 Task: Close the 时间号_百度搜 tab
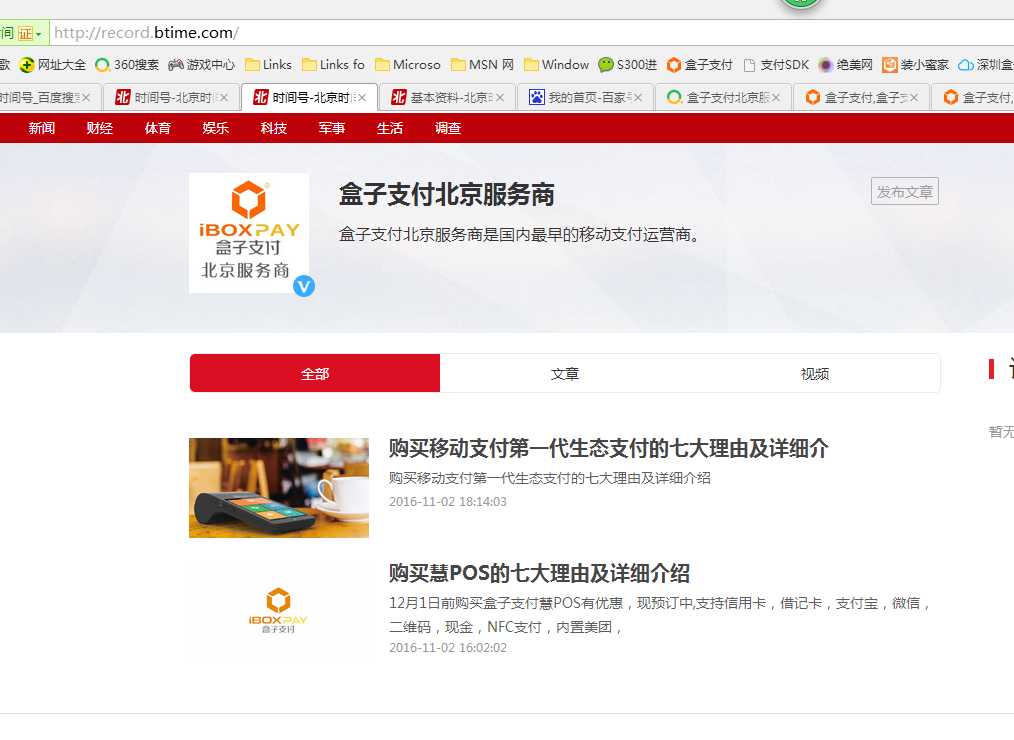(x=85, y=98)
